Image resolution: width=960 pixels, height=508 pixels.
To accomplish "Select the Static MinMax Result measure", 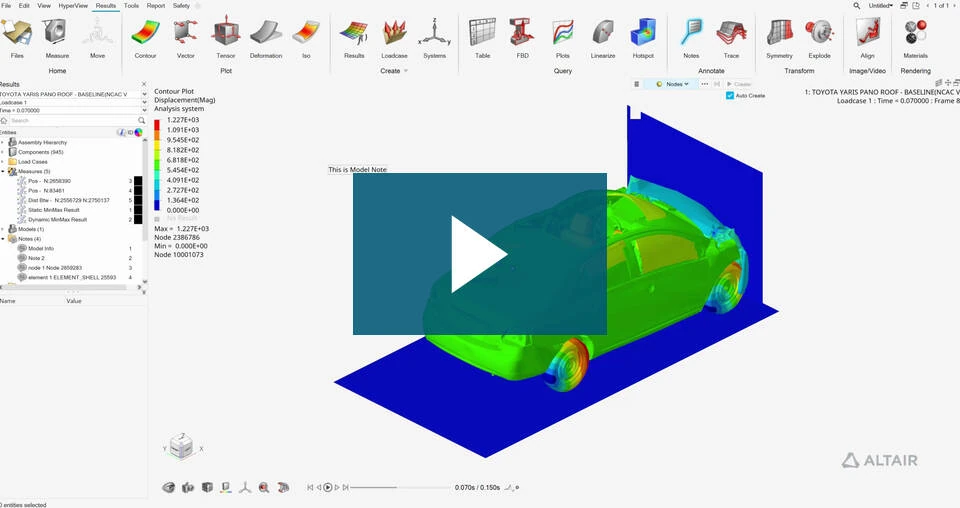I will [54, 210].
